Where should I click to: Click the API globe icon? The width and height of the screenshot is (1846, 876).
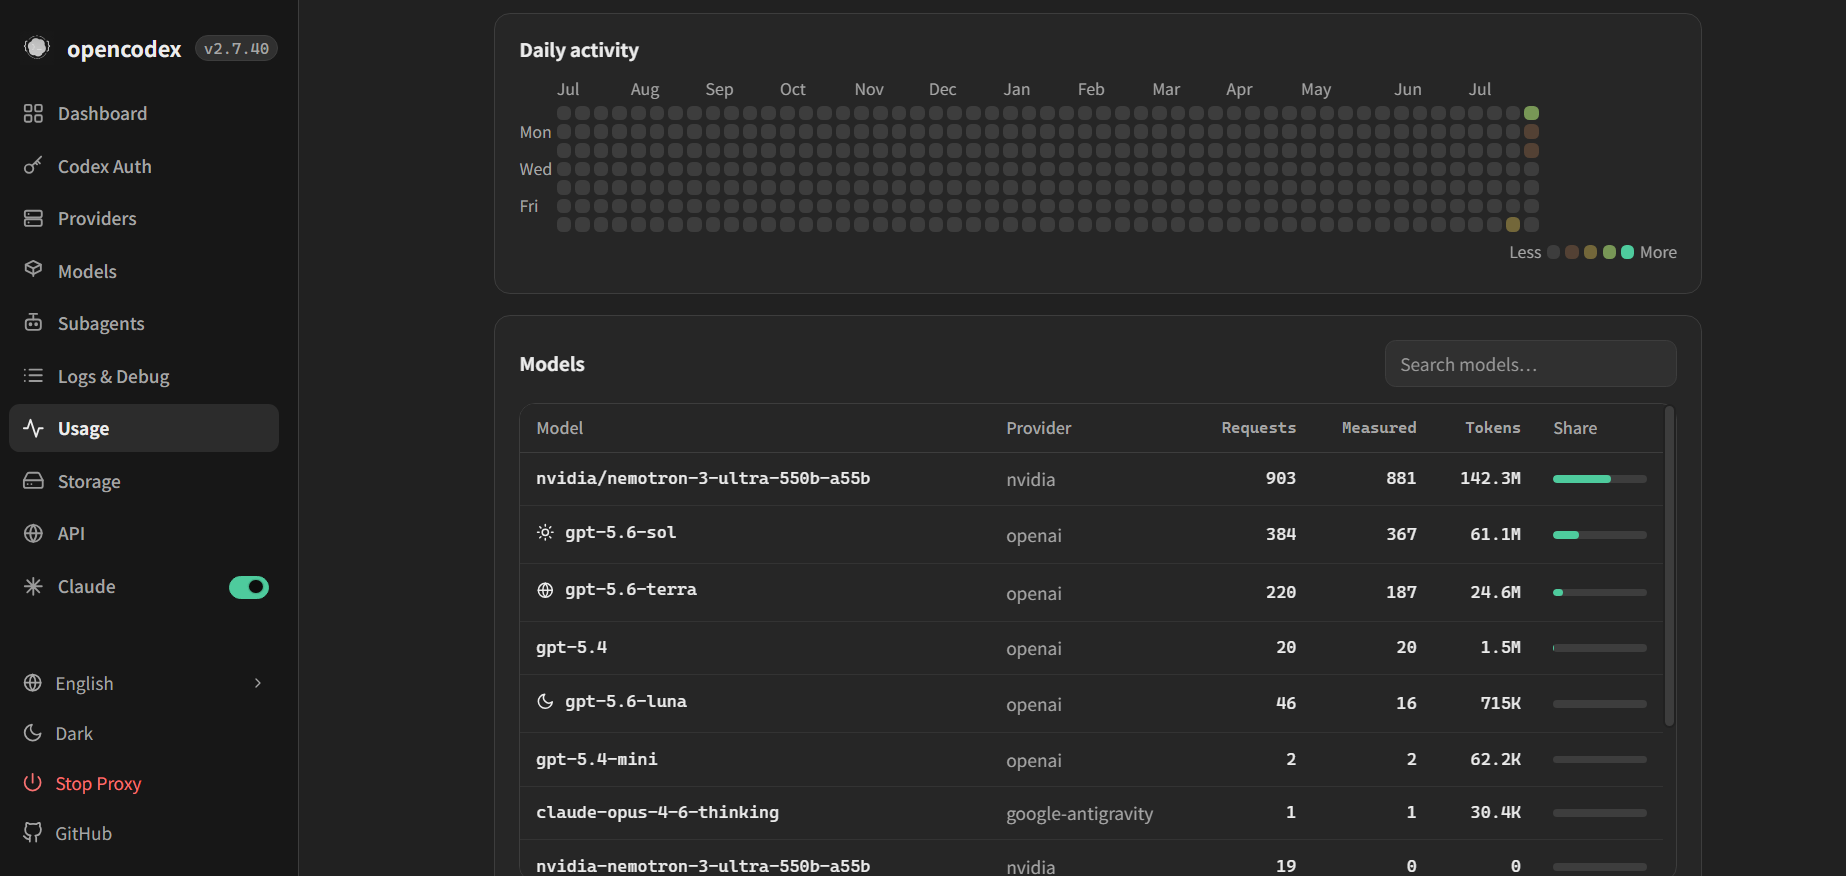pyautogui.click(x=33, y=533)
